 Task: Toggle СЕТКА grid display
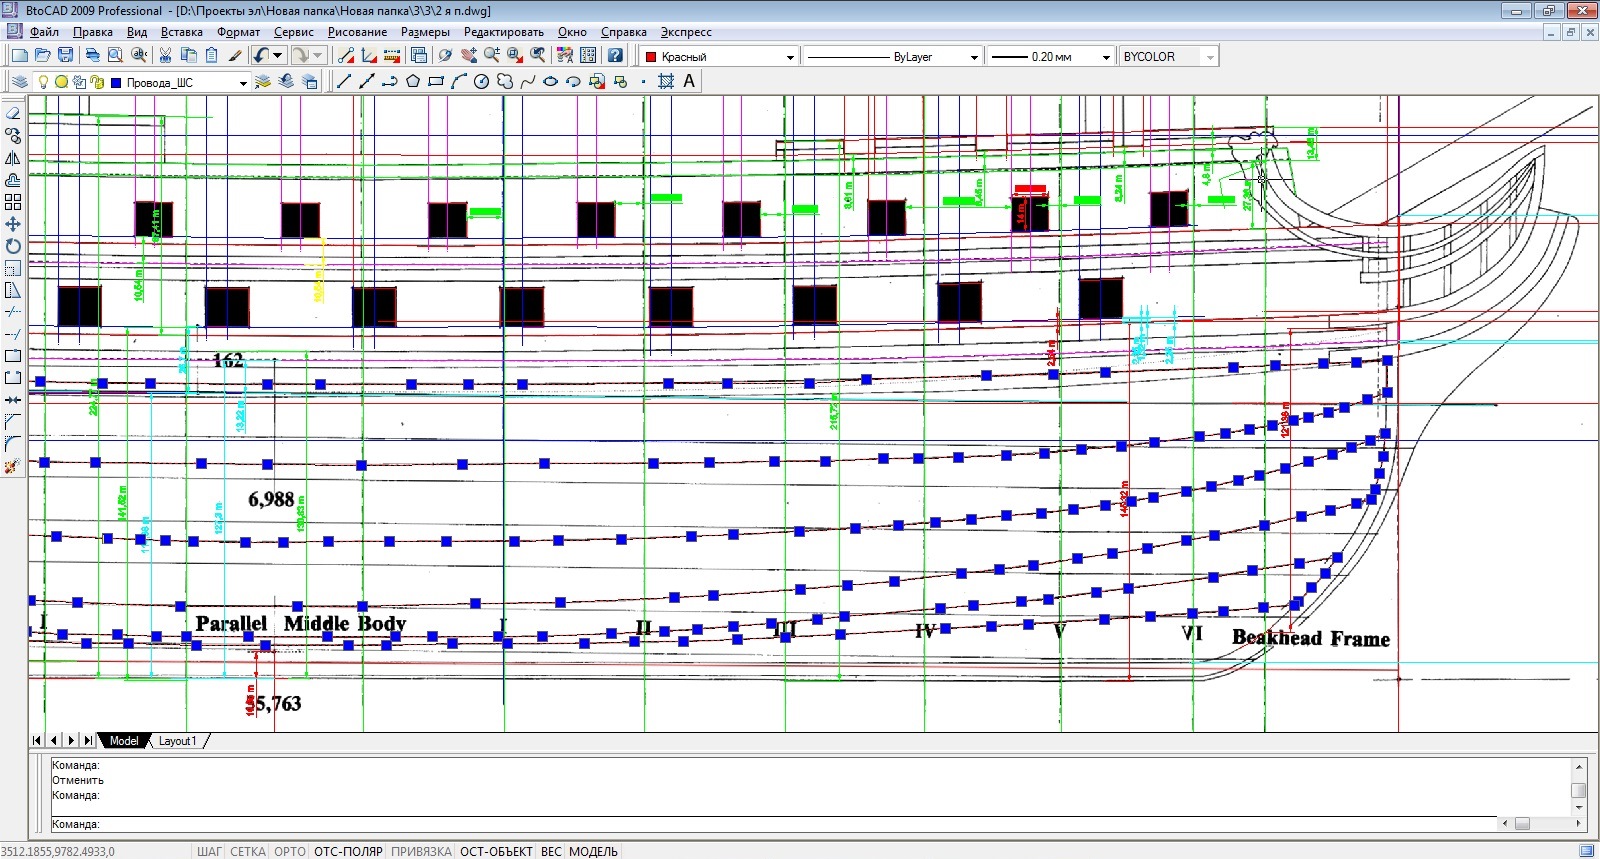tap(247, 851)
